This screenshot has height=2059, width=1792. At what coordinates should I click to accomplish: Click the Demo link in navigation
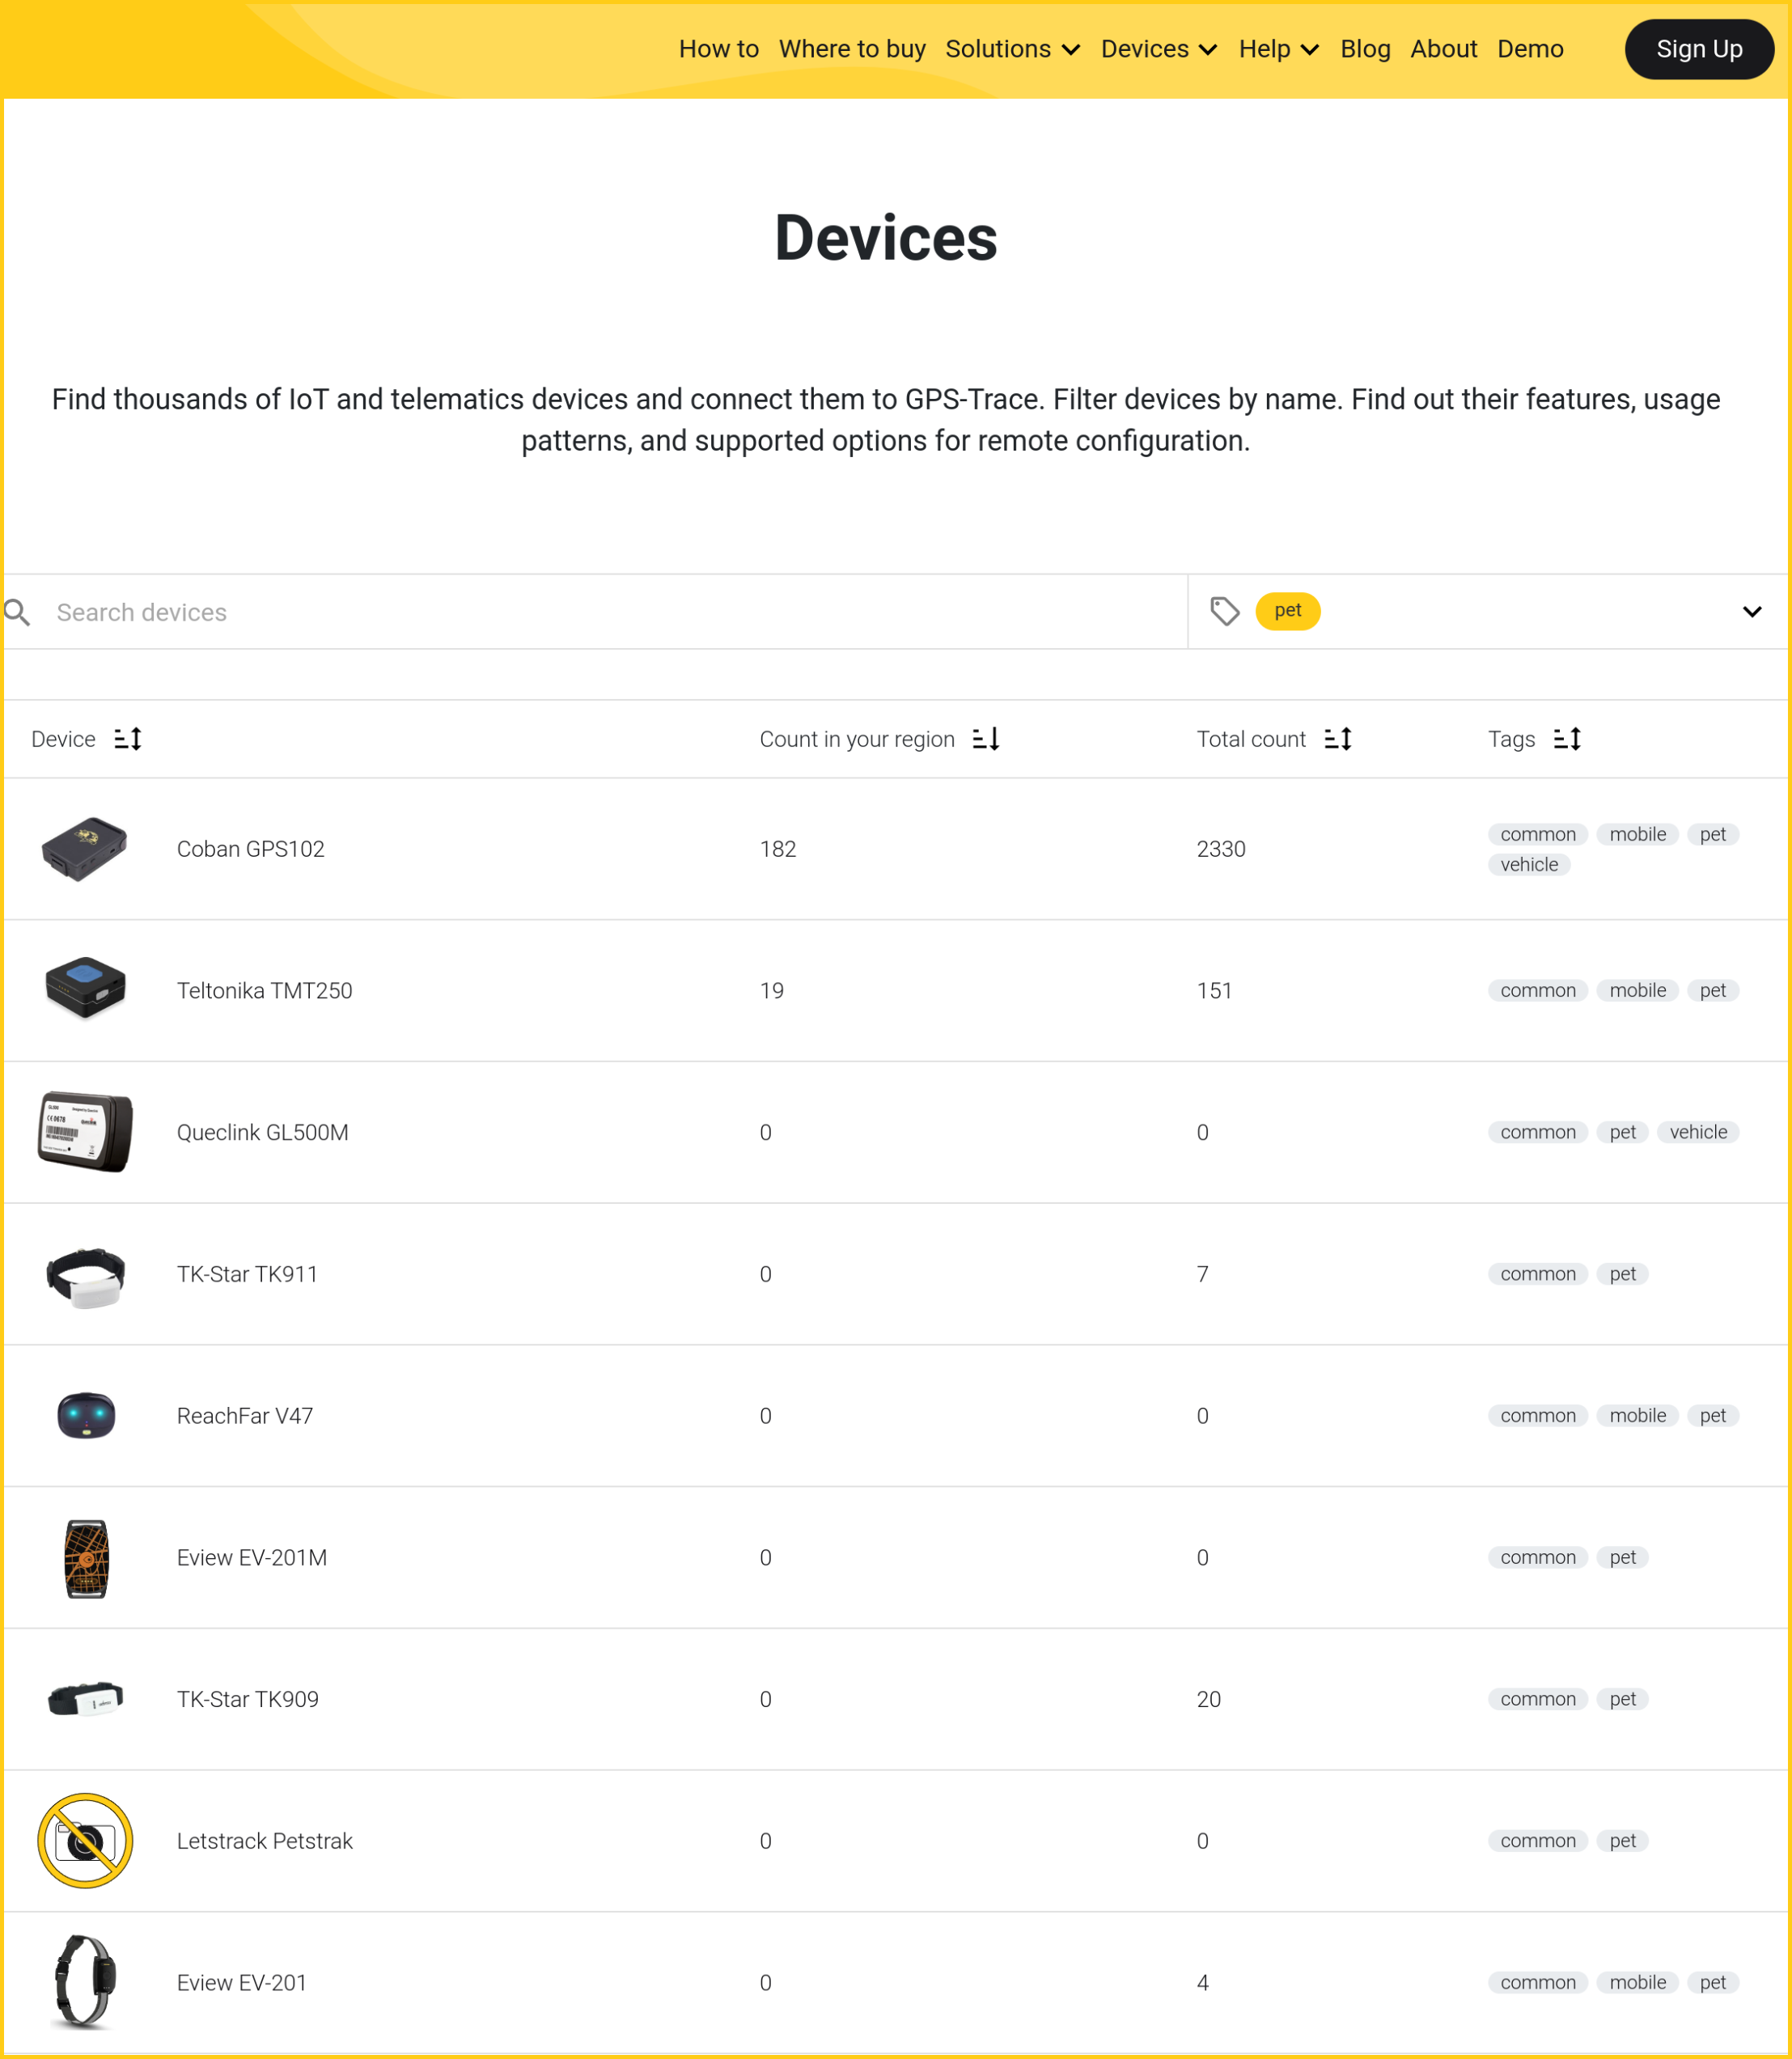tap(1530, 47)
